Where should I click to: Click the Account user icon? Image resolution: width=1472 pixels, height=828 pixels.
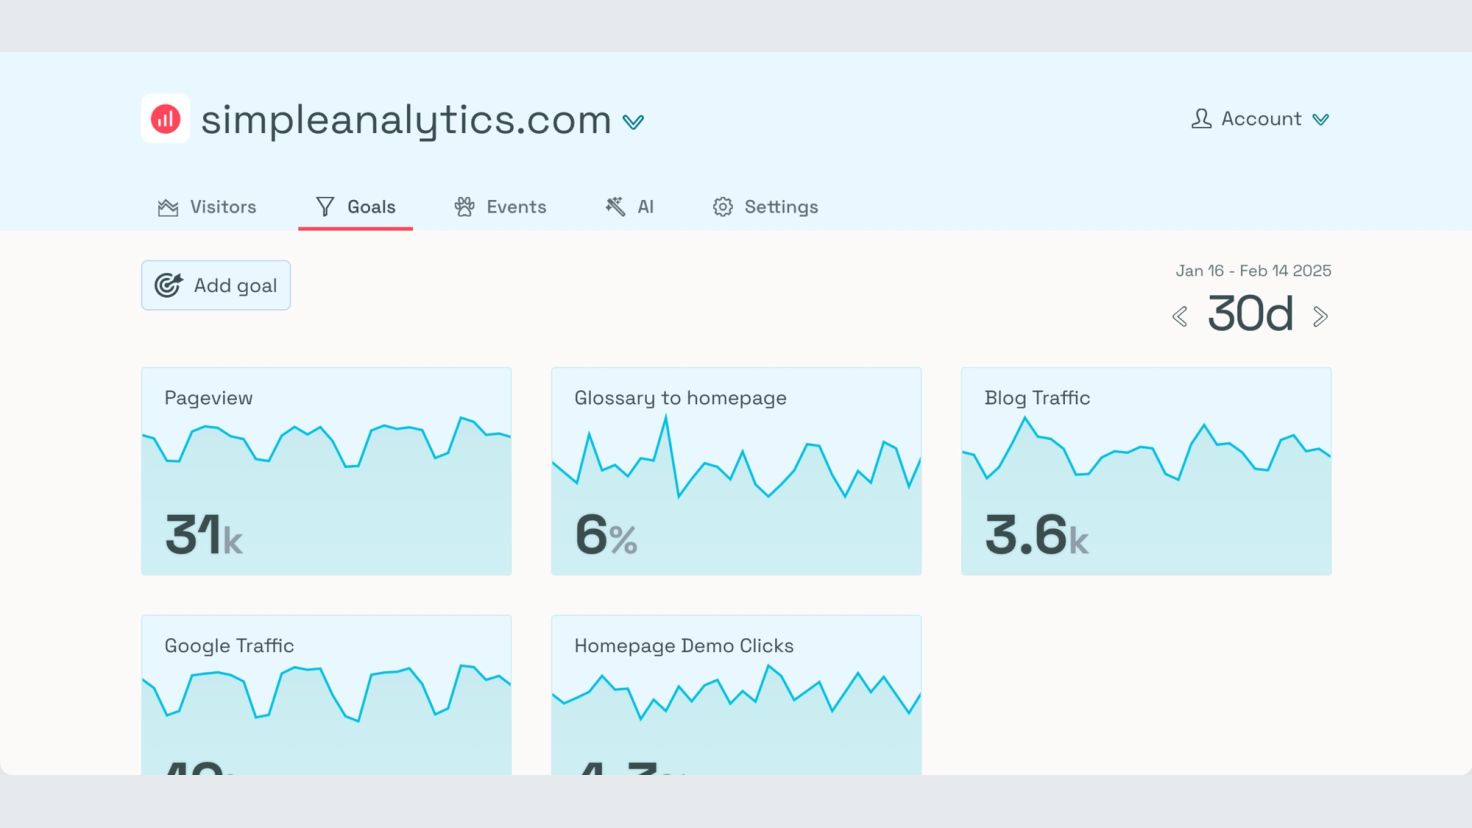coord(1201,119)
